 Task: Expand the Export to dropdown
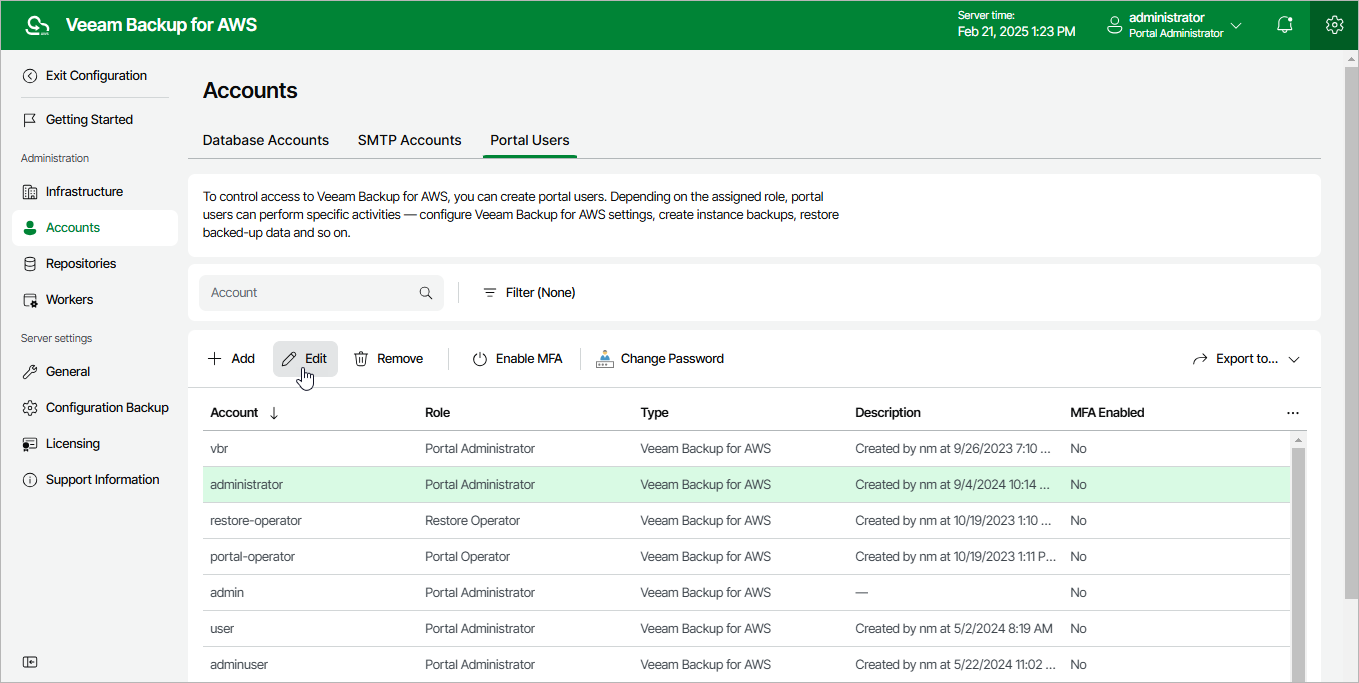coord(1246,359)
